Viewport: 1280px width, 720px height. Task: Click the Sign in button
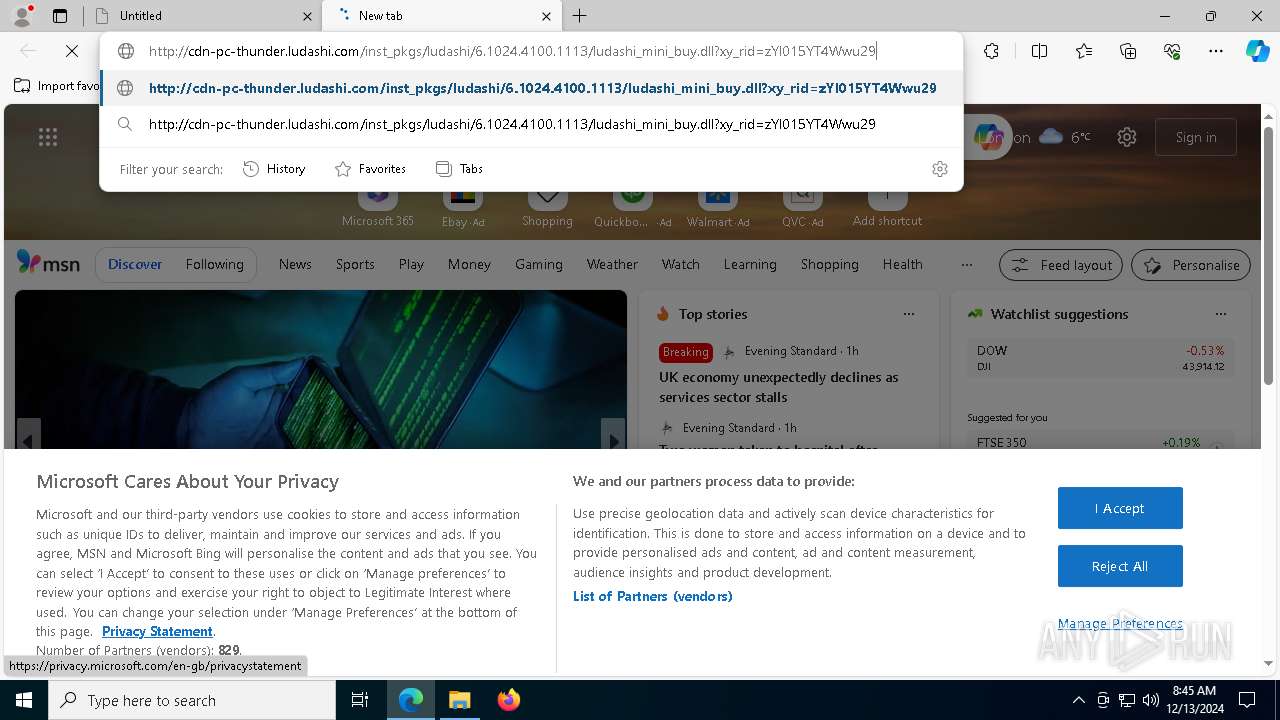pyautogui.click(x=1196, y=137)
